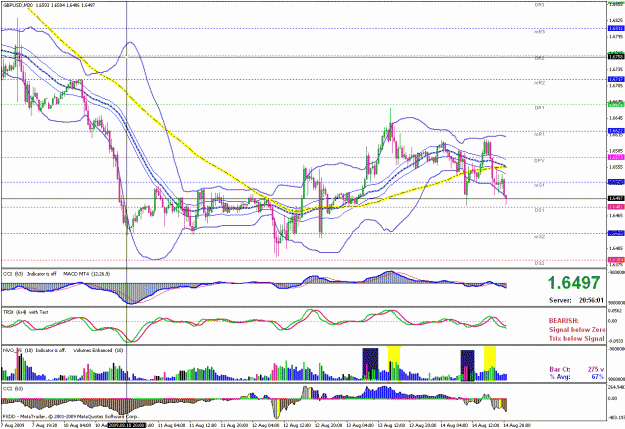The width and height of the screenshot is (625, 429).
Task: Click the '13 Aug 12:00' time axis label
Action: click(x=389, y=426)
